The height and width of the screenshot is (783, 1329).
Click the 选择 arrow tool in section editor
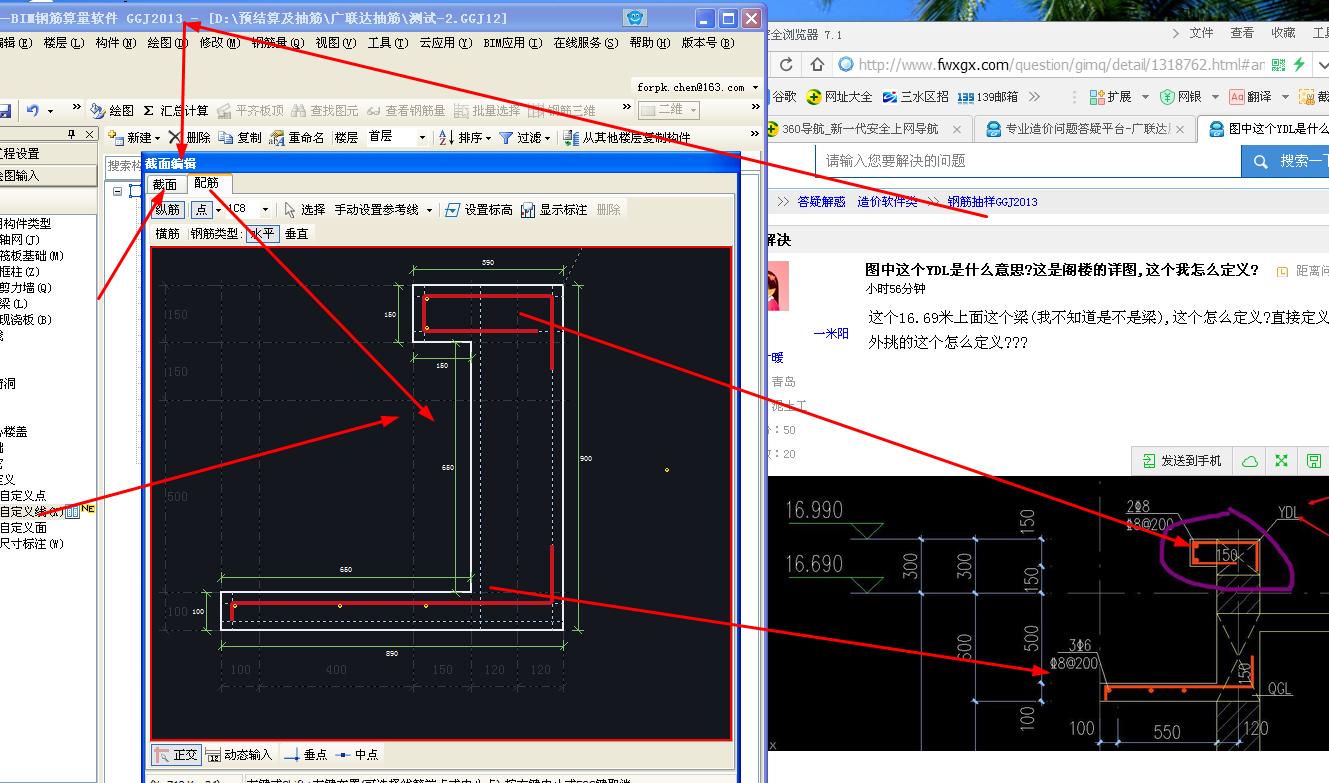tap(305, 210)
